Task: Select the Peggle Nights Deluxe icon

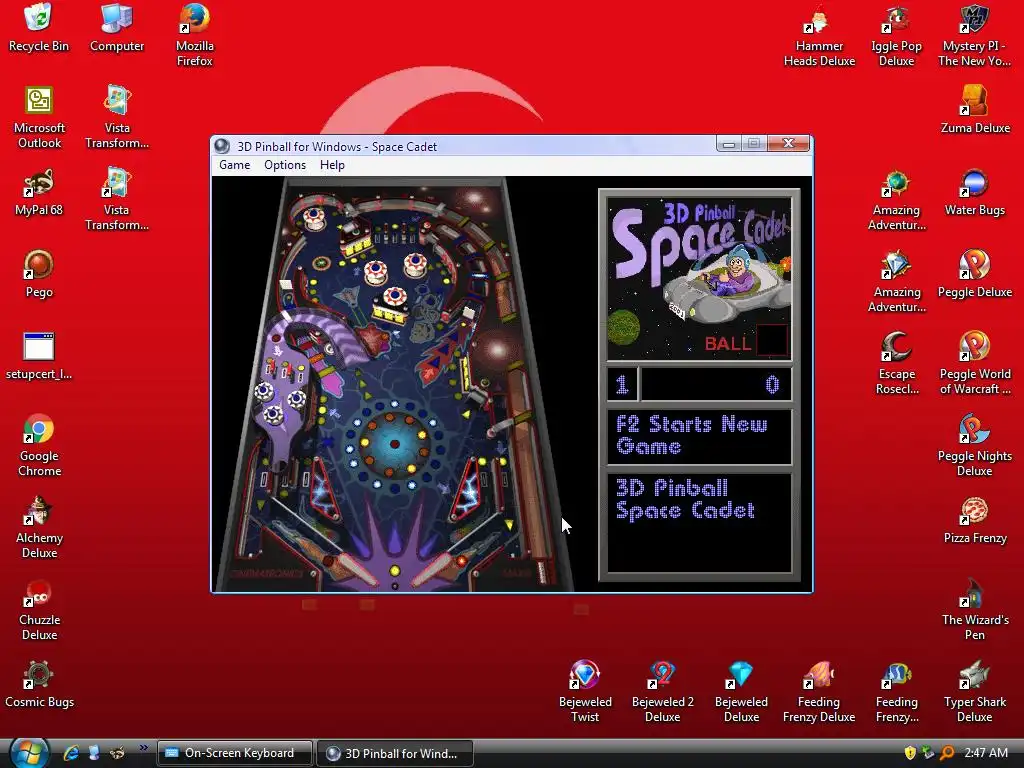Action: pyautogui.click(x=974, y=445)
